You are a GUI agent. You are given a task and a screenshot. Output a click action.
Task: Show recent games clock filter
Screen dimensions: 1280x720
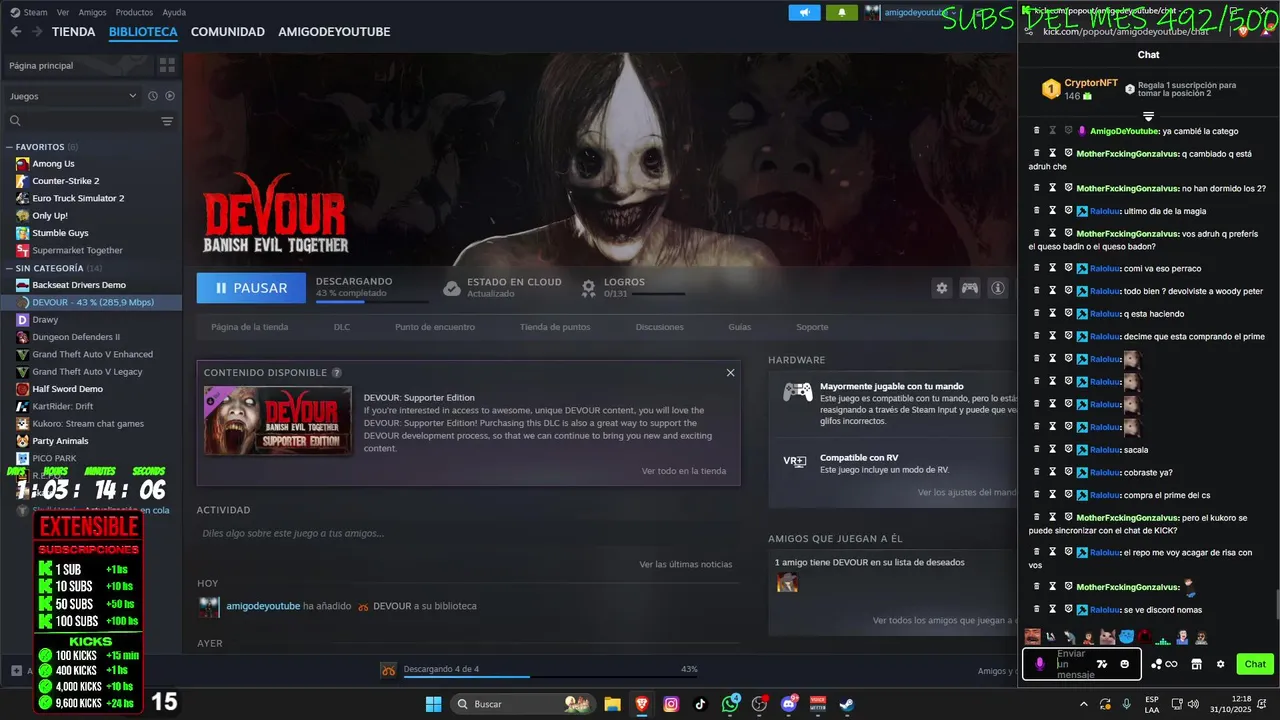coord(153,96)
